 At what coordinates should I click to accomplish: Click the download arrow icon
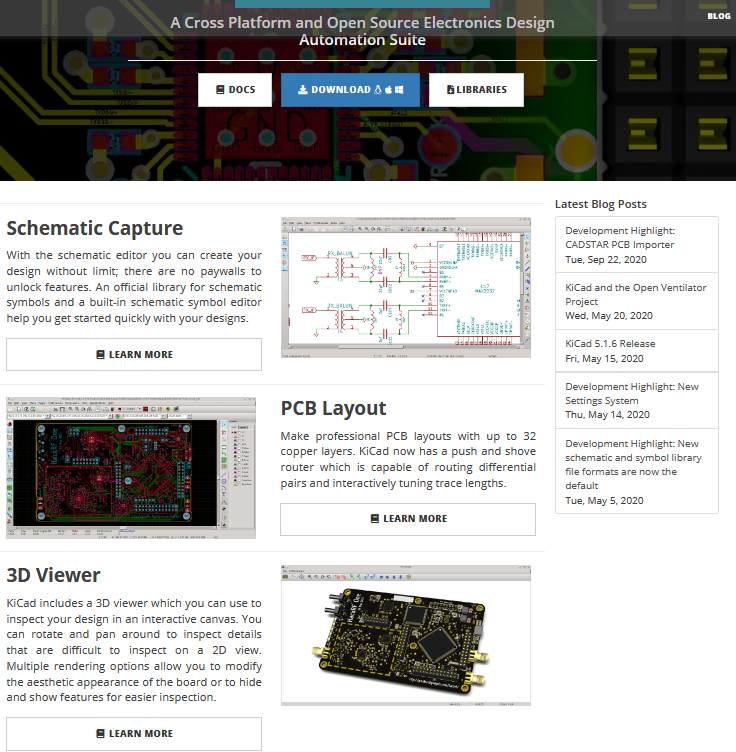pyautogui.click(x=303, y=90)
